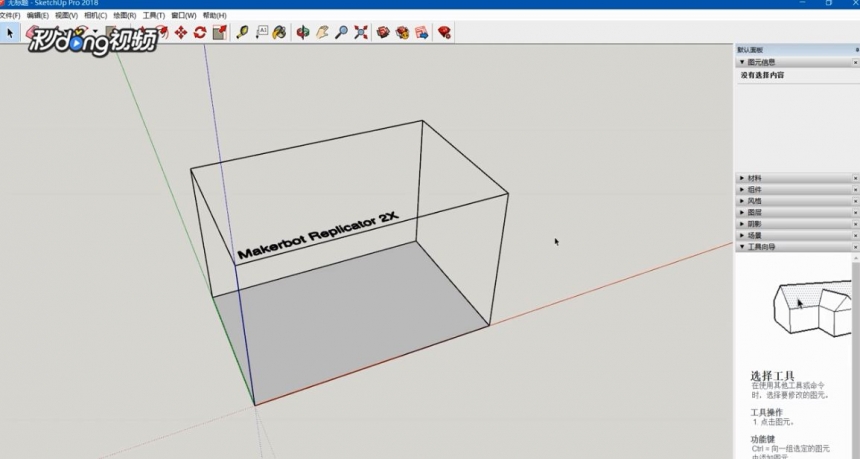Close the 风格 panel
860x459 pixels.
[856, 201]
